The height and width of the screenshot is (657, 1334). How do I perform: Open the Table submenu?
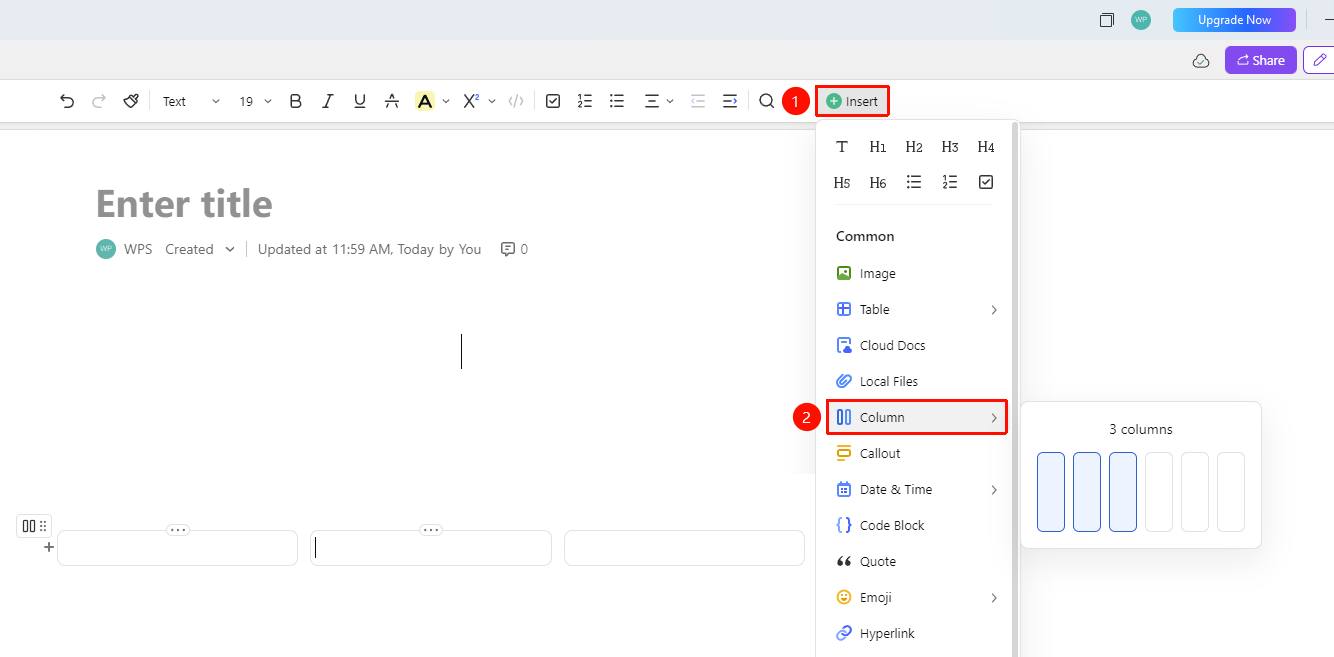click(916, 309)
